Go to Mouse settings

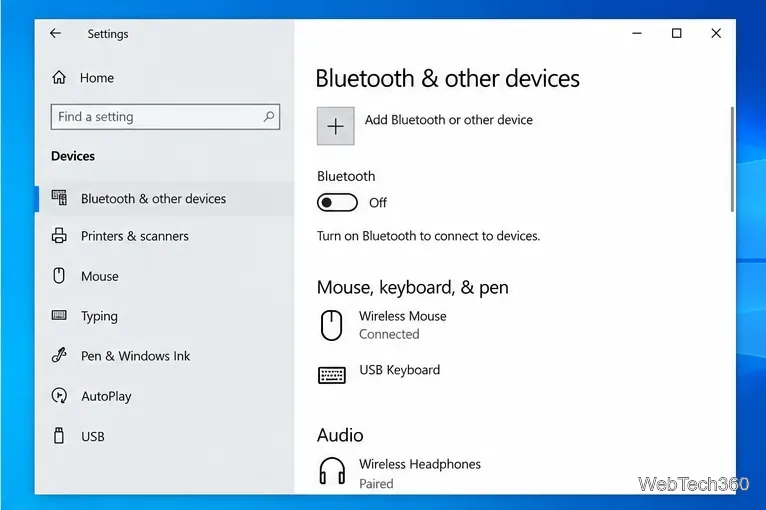(x=165, y=276)
